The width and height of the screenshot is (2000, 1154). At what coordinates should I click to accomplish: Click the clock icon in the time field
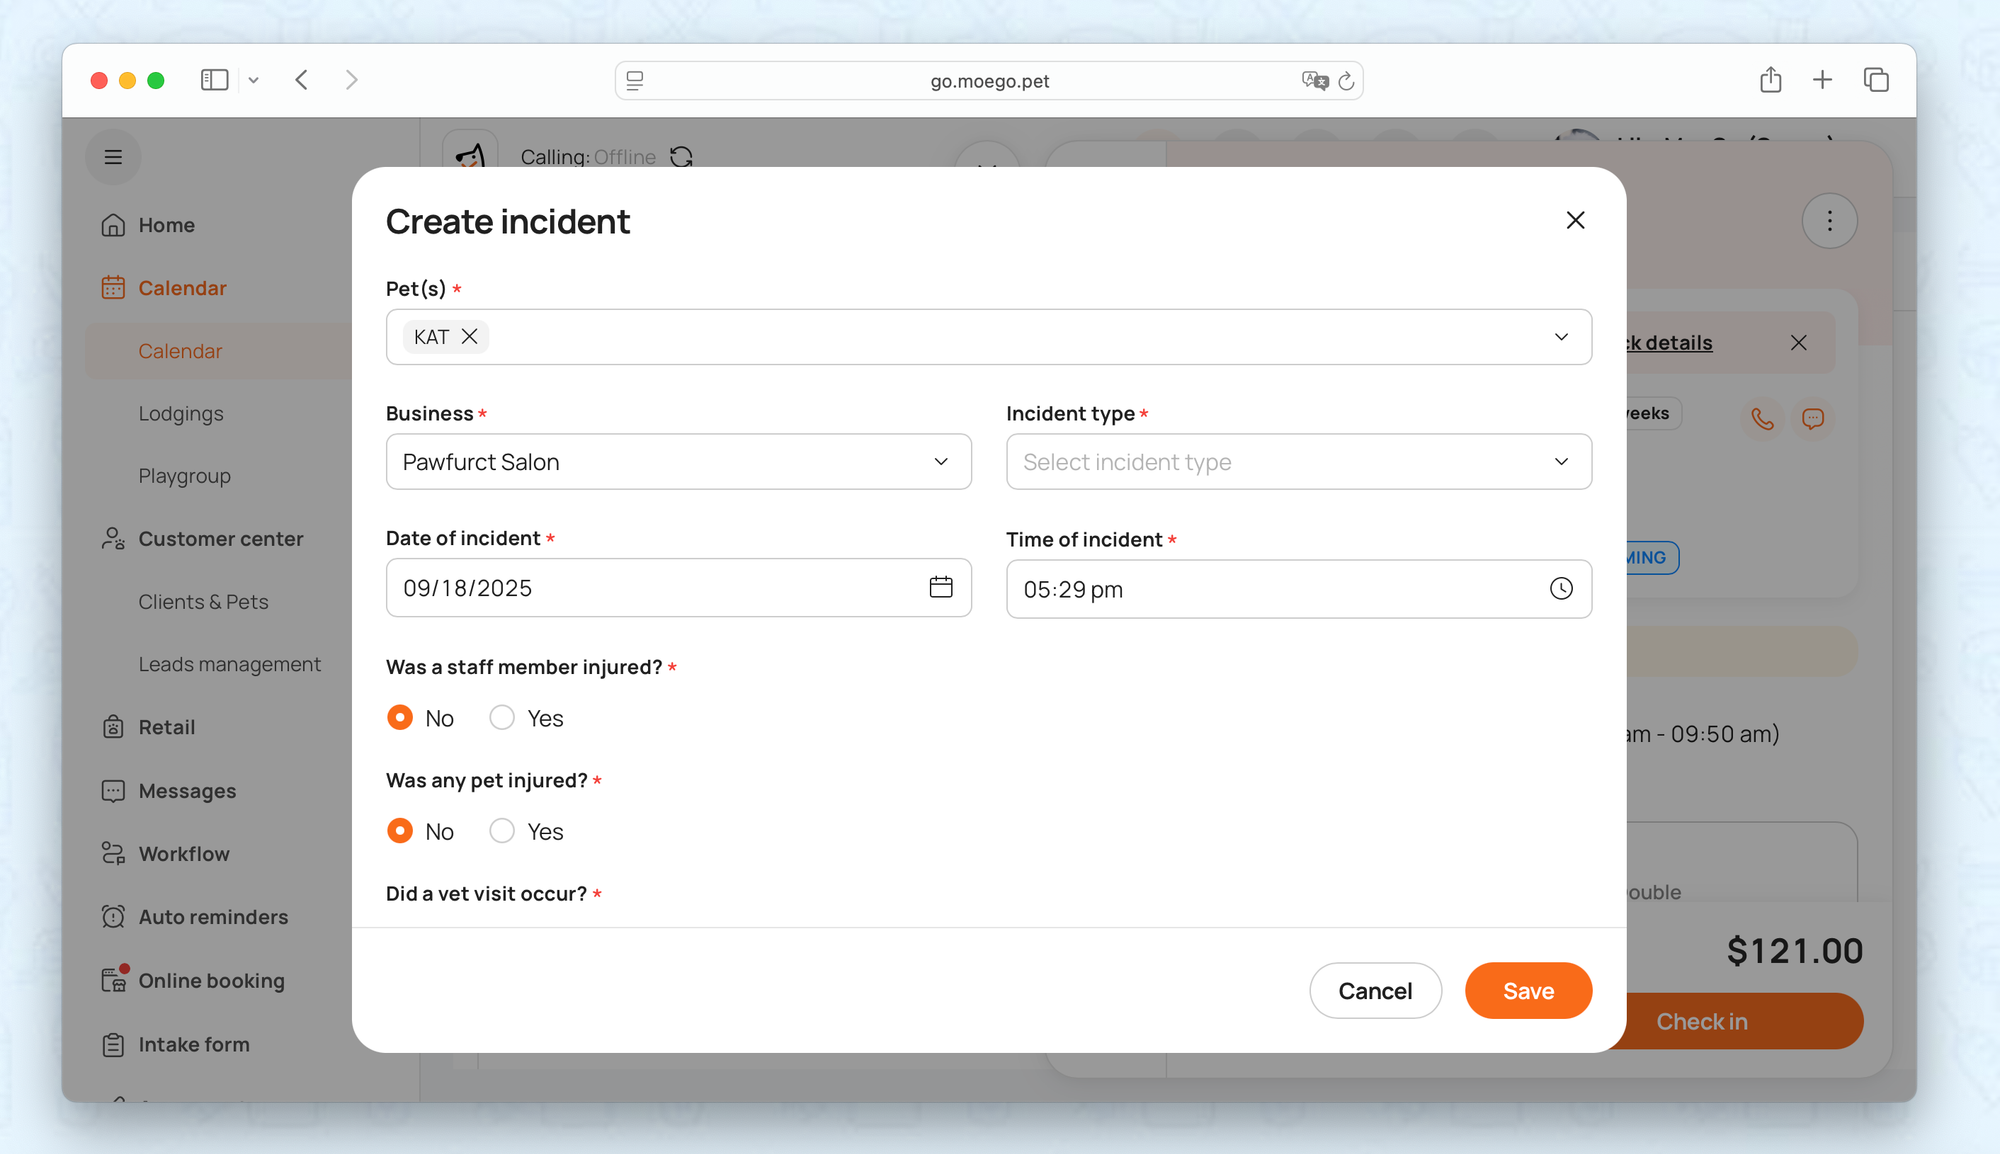pyautogui.click(x=1560, y=589)
